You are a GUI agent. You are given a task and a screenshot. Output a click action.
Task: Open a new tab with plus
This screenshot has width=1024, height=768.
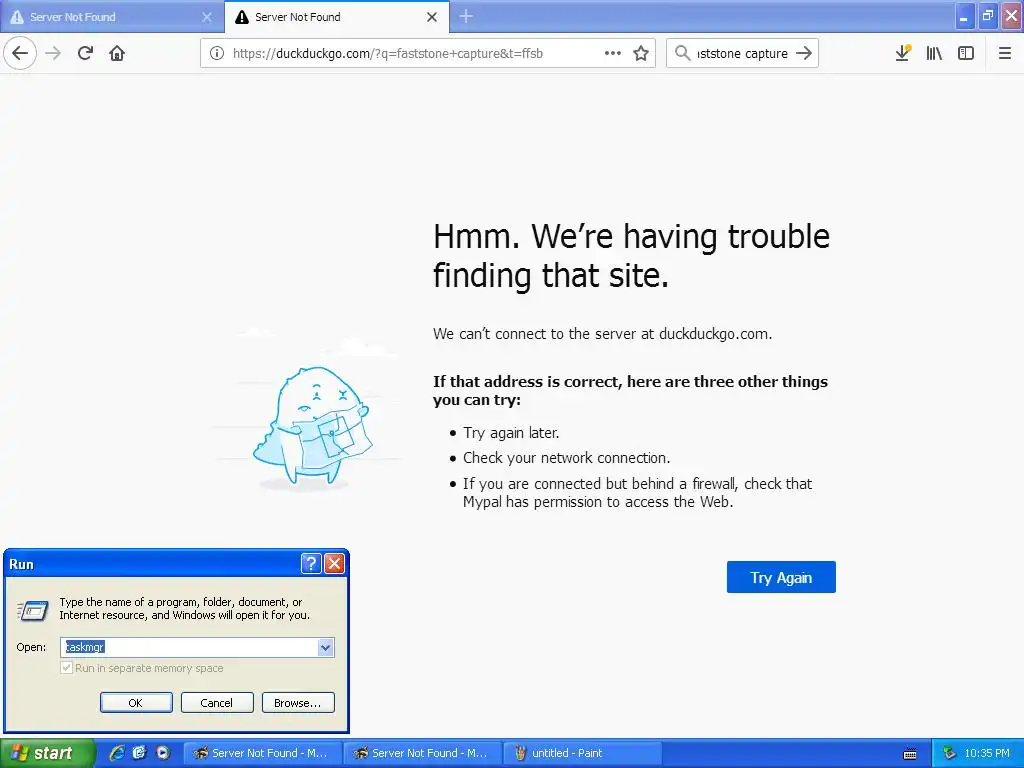pos(466,16)
